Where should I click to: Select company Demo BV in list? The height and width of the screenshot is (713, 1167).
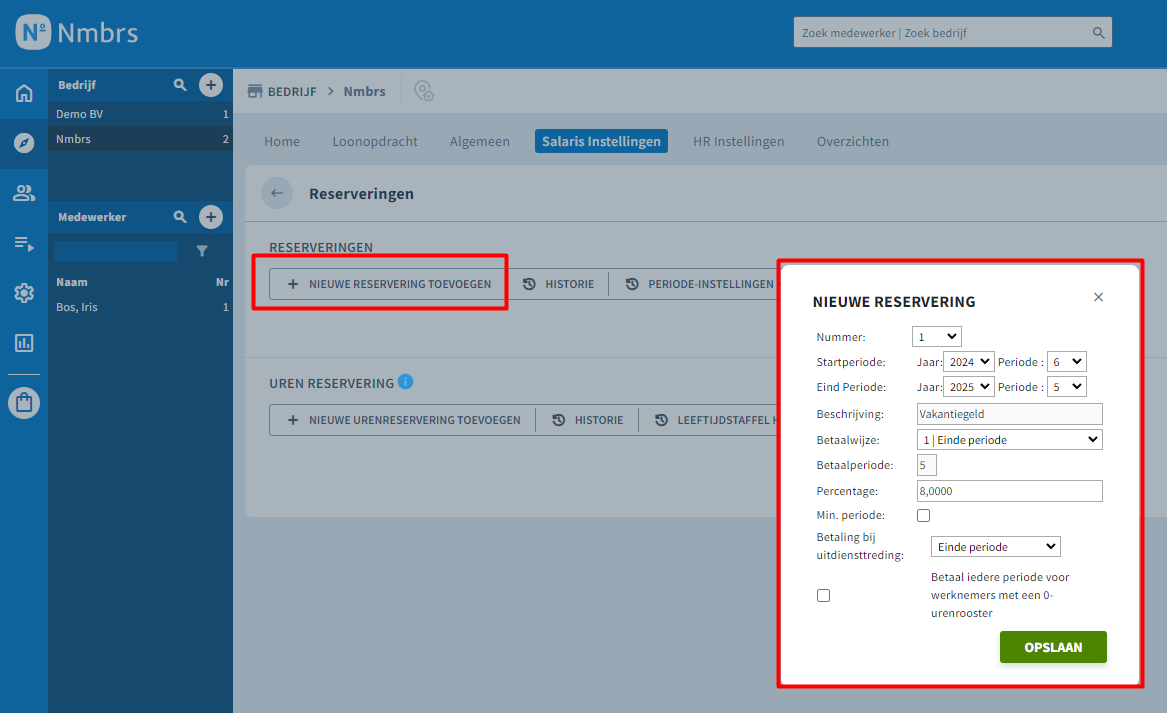point(141,114)
